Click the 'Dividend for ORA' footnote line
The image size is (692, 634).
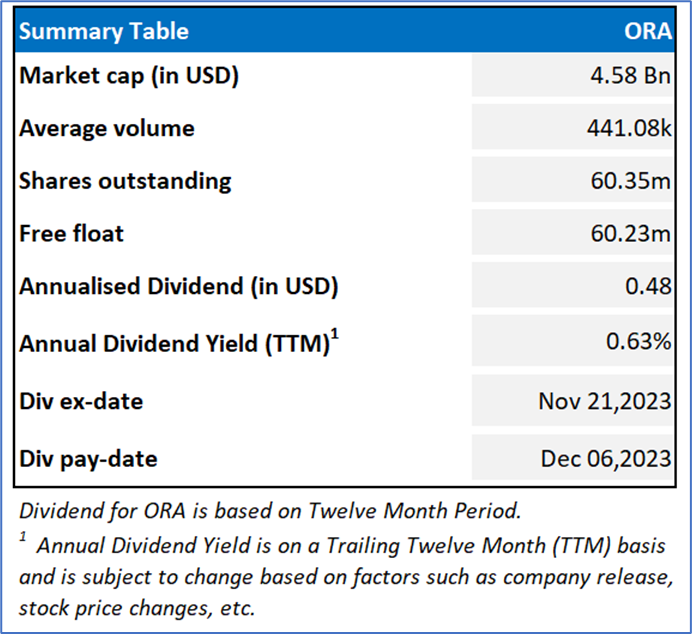(x=270, y=510)
